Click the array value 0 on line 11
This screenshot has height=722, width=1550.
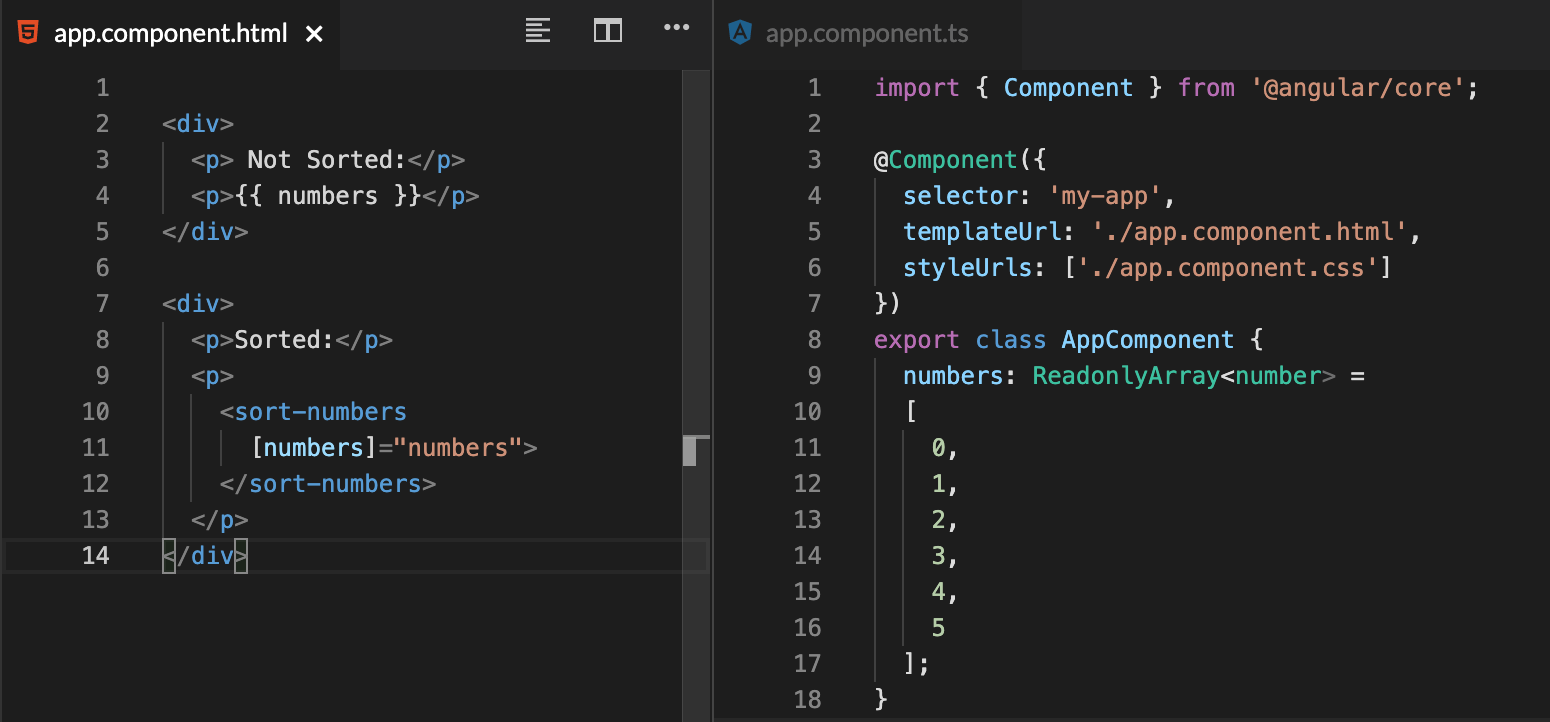coord(939,448)
